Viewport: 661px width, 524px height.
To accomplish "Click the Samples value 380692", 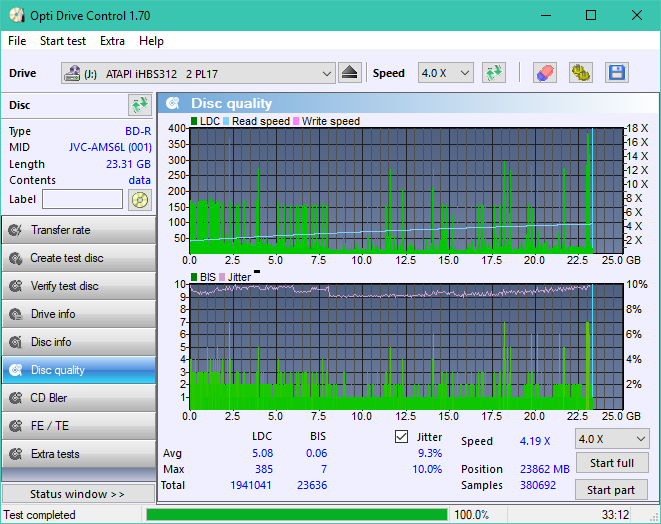I will click(538, 485).
